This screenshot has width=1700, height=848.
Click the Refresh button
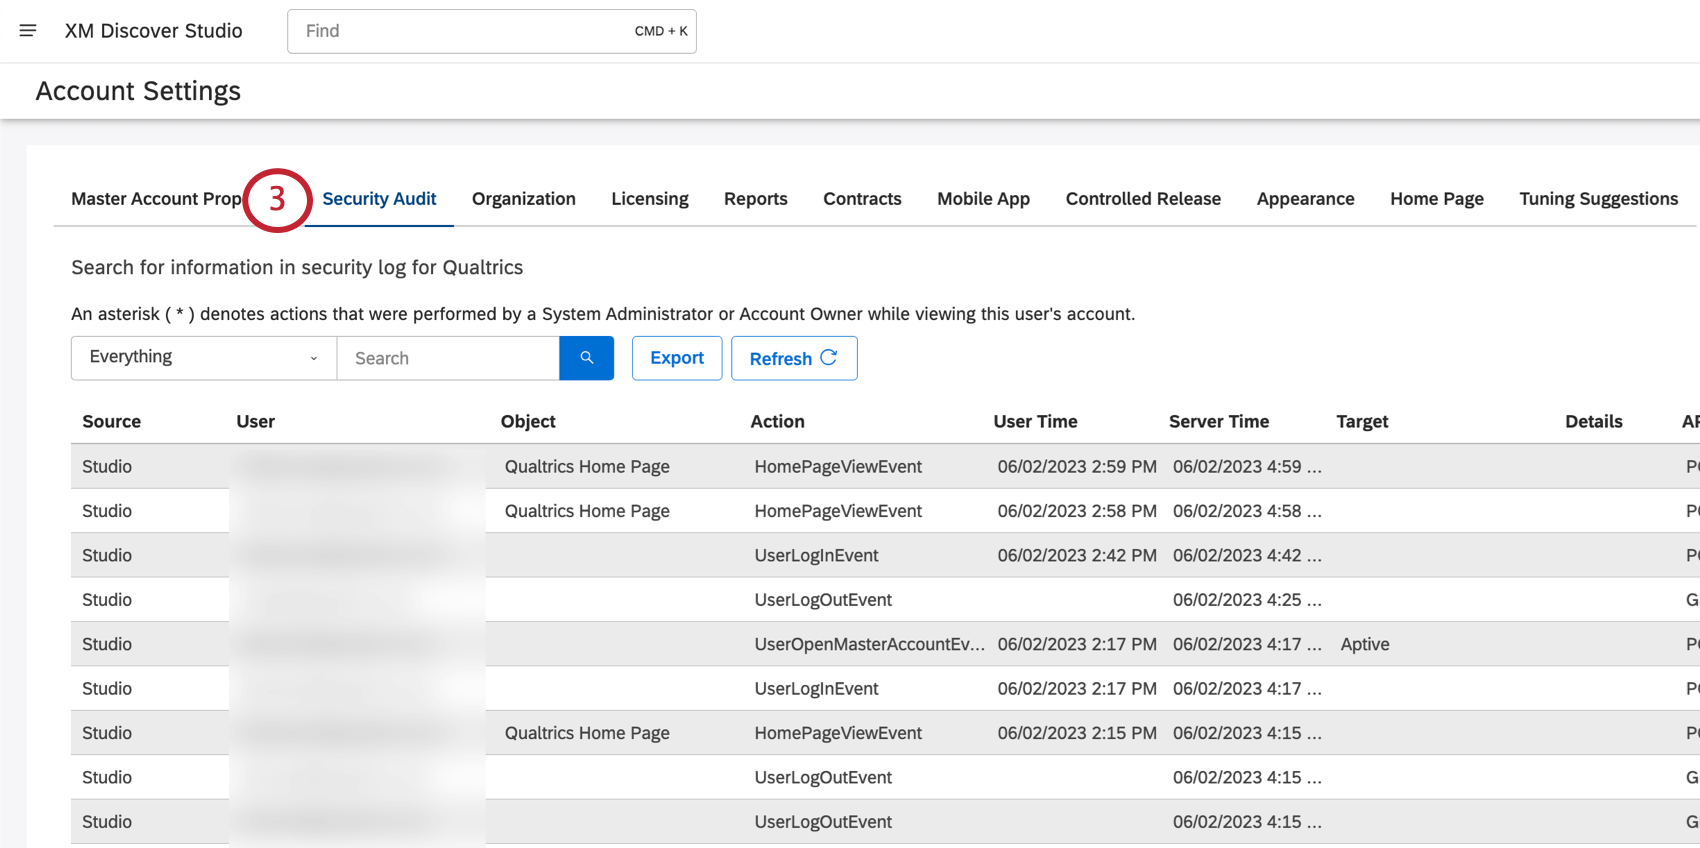click(x=793, y=358)
